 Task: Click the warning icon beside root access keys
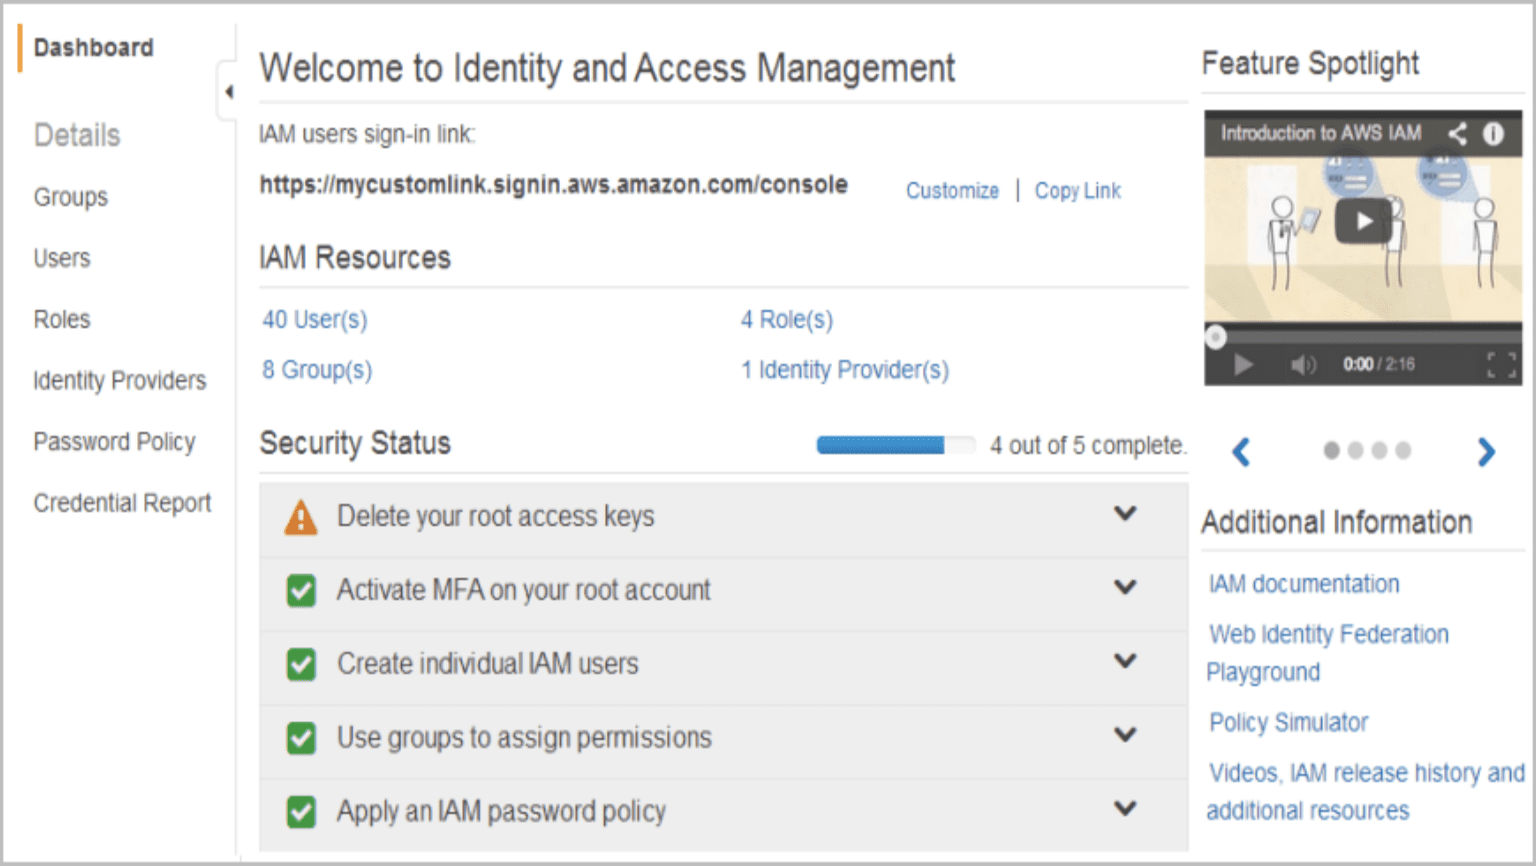pyautogui.click(x=301, y=514)
